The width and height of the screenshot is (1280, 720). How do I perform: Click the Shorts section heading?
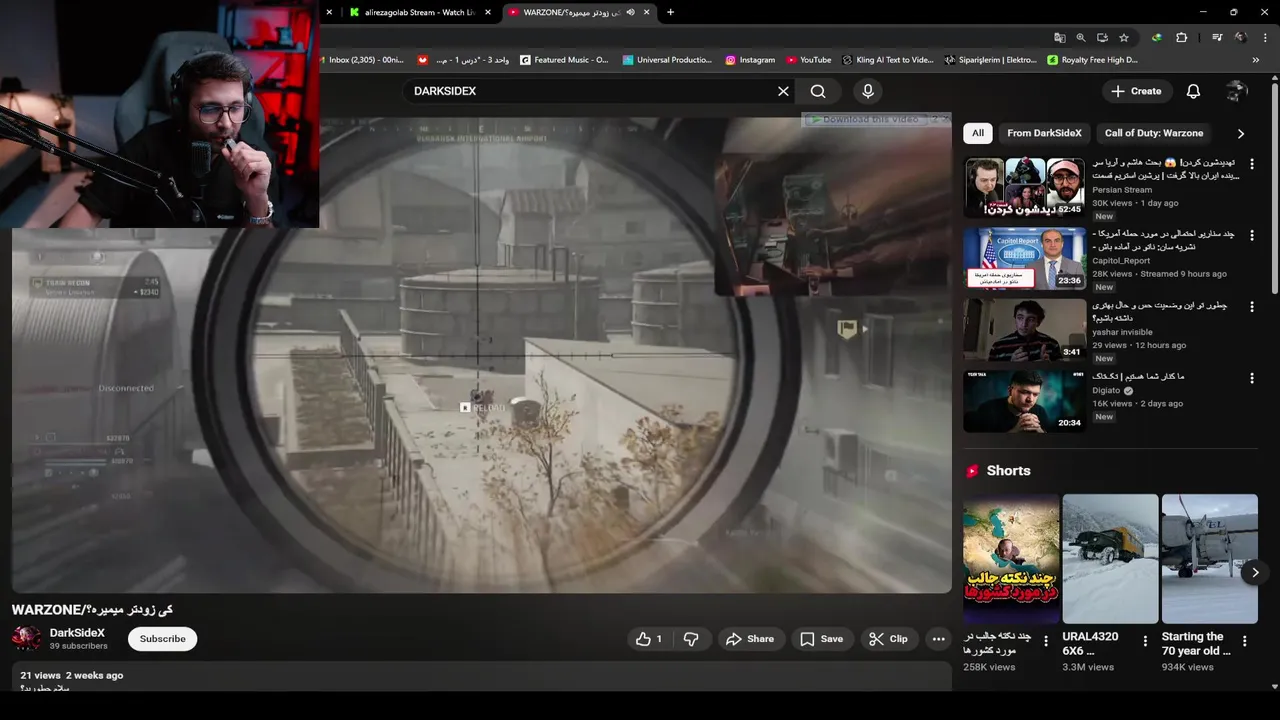[x=1008, y=471]
